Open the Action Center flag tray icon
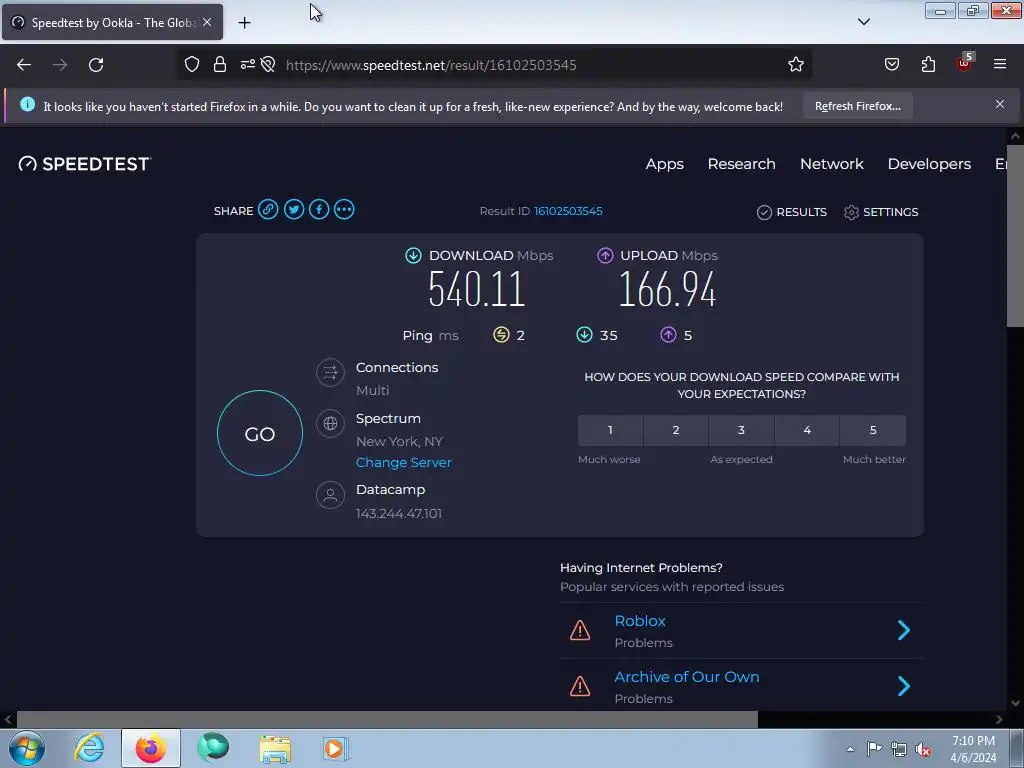Screen dimensions: 1024x768 (874, 749)
